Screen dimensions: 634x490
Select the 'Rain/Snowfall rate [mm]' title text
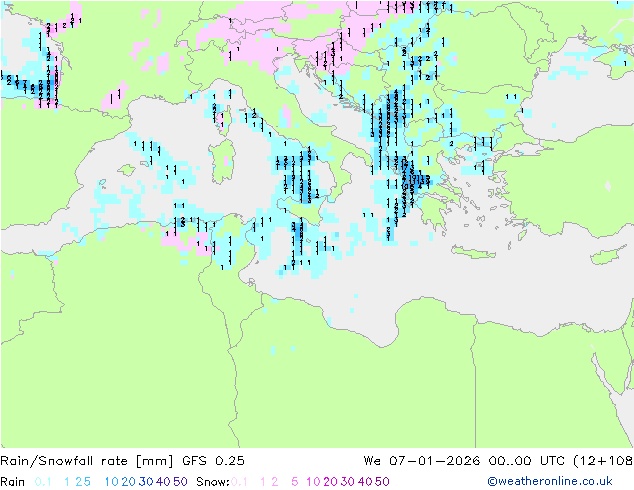tap(87, 461)
